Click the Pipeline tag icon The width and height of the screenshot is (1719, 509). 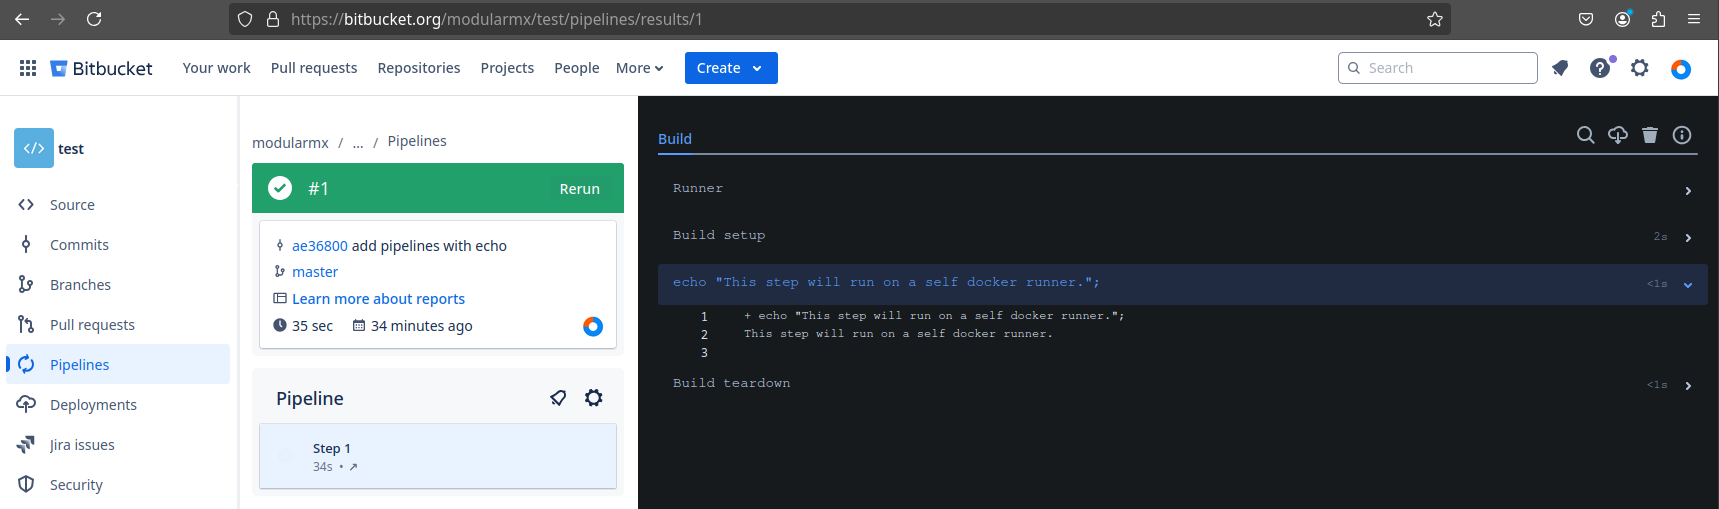[558, 398]
